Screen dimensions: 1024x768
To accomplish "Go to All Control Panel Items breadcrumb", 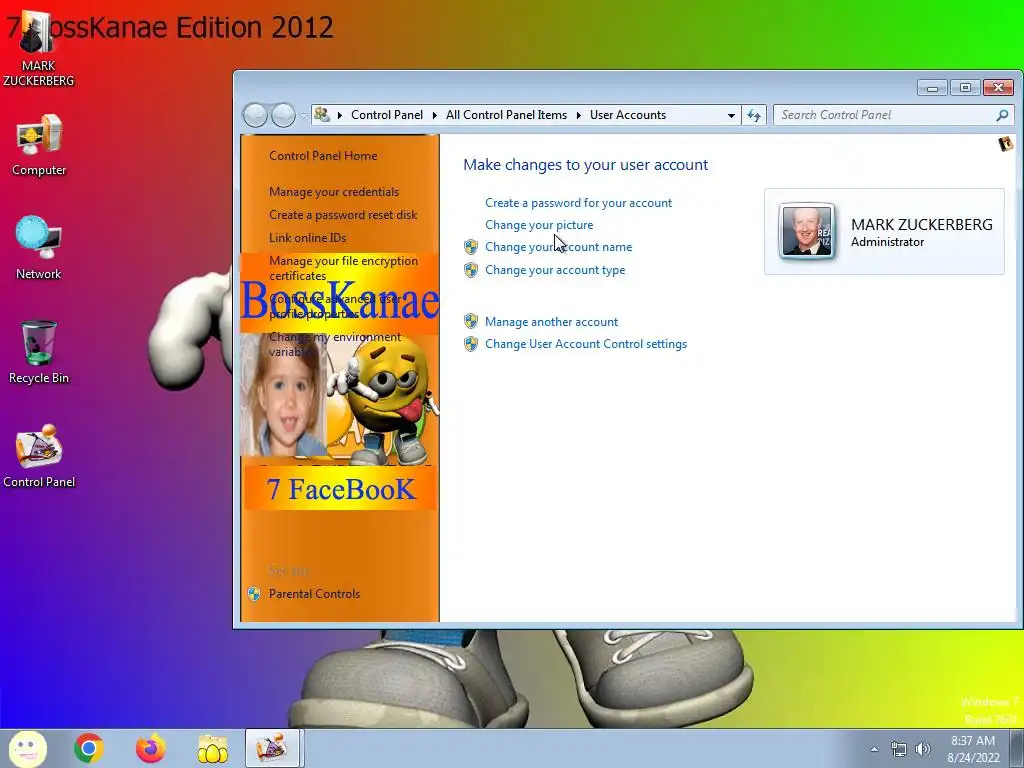I will pos(506,115).
